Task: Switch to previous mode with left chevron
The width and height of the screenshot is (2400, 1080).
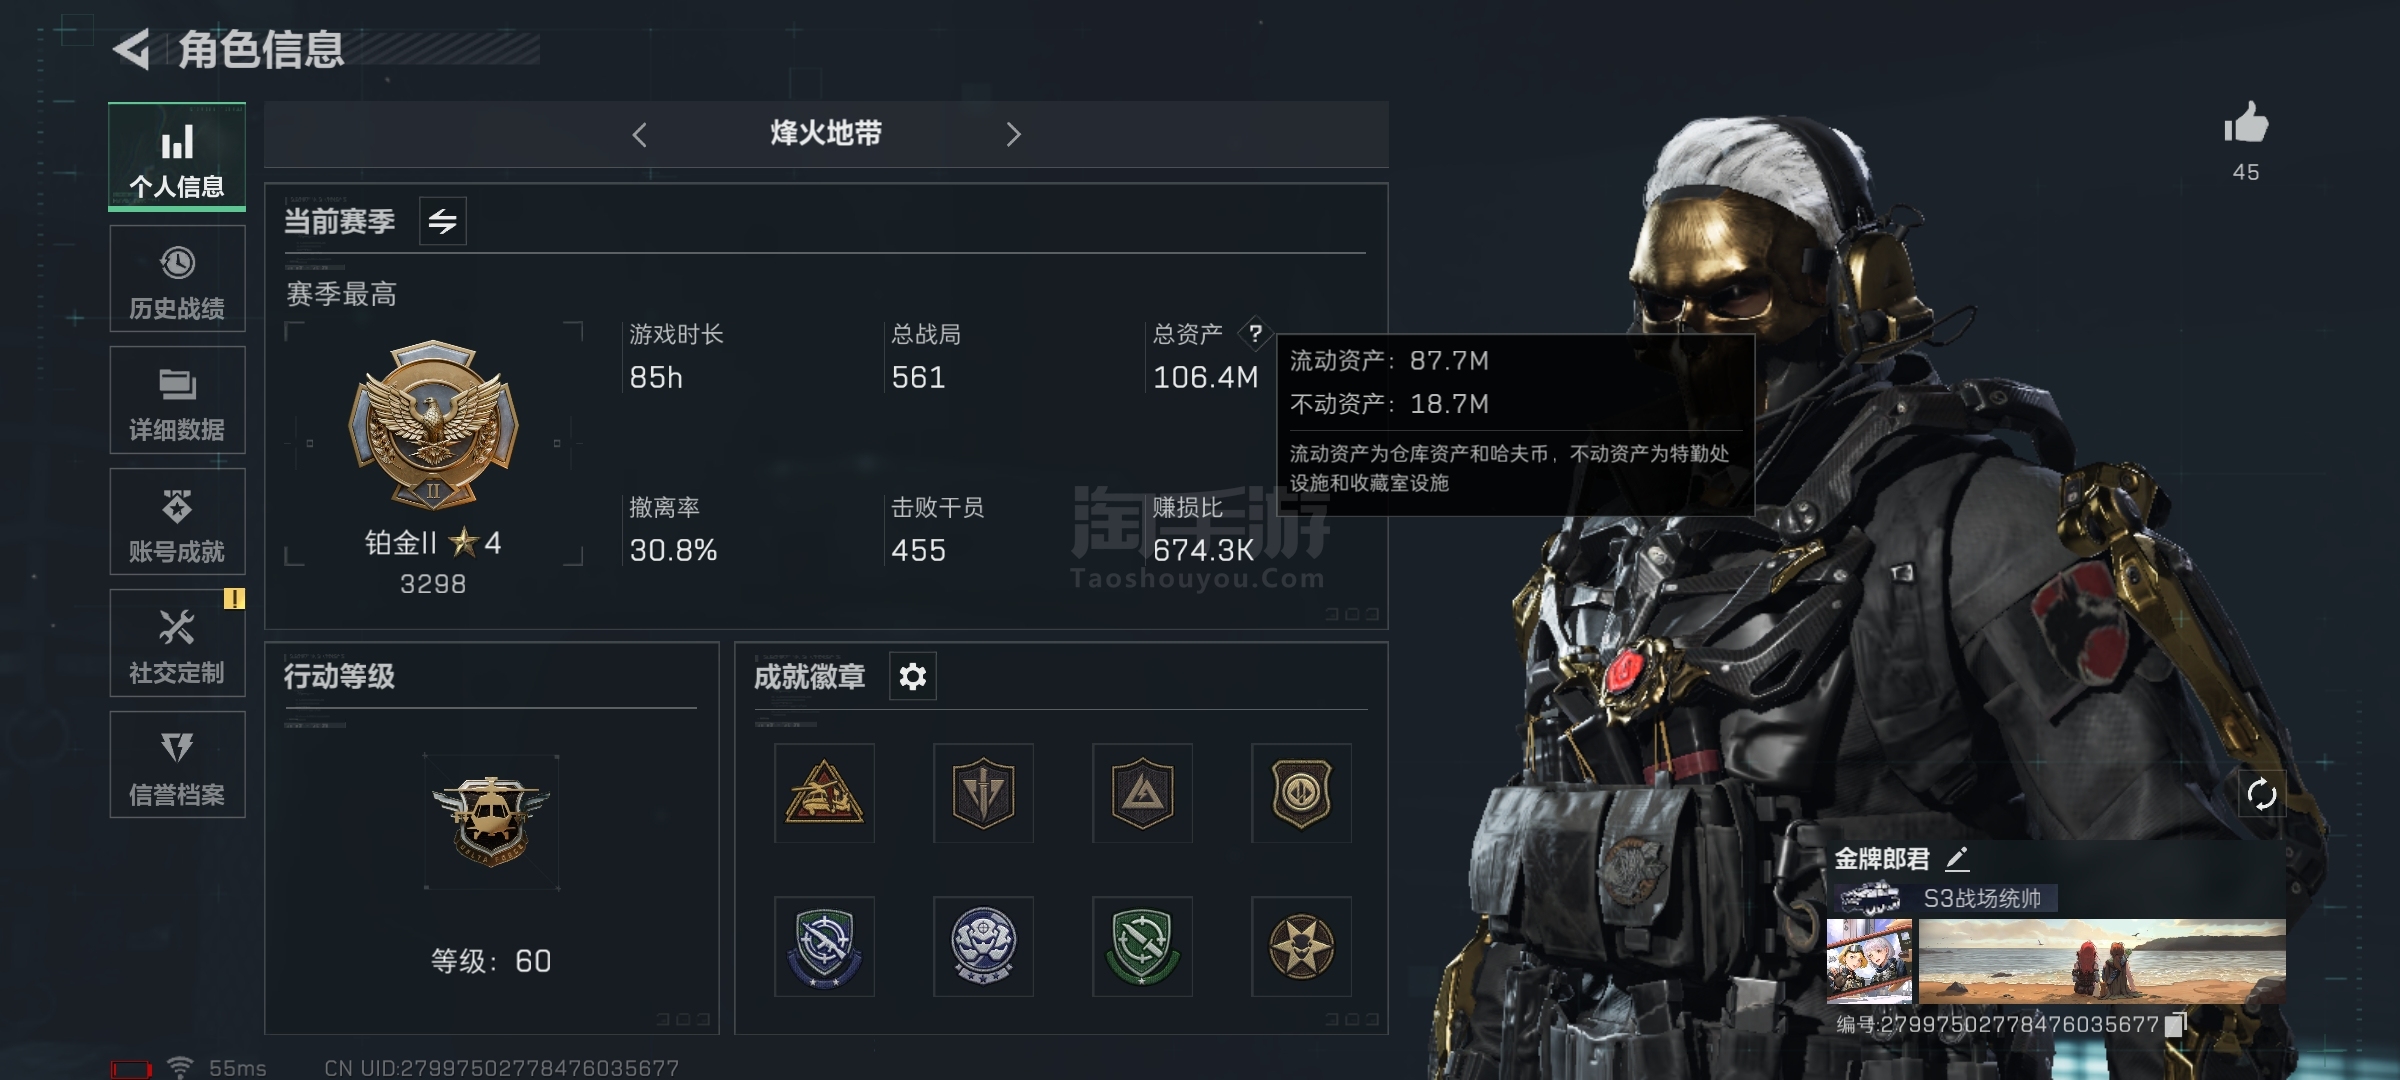Action: (640, 134)
